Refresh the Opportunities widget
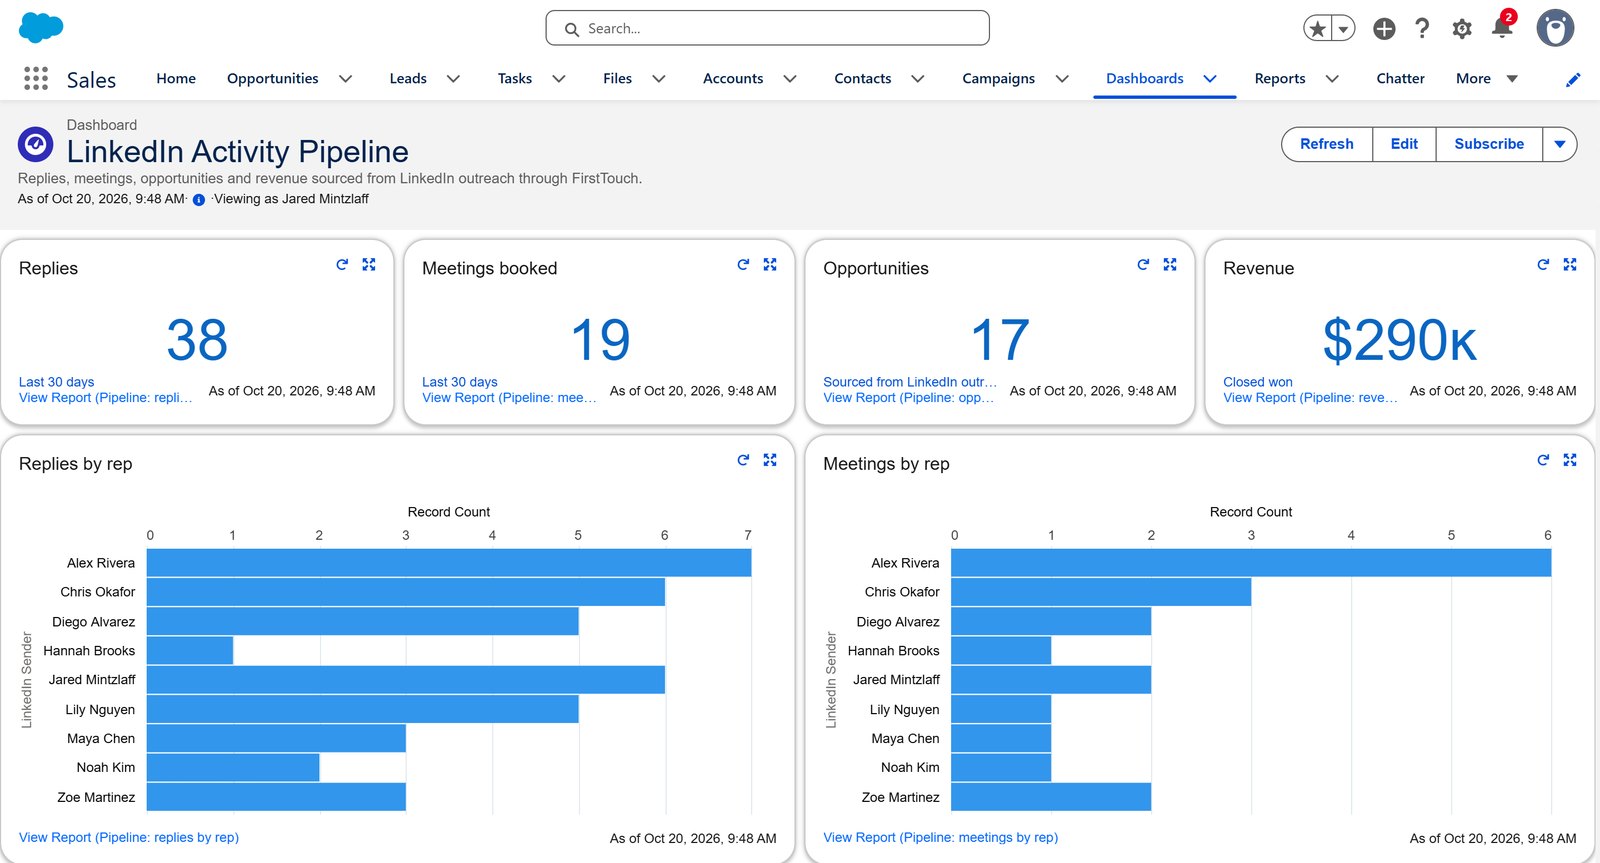This screenshot has width=1600, height=863. [x=1143, y=264]
